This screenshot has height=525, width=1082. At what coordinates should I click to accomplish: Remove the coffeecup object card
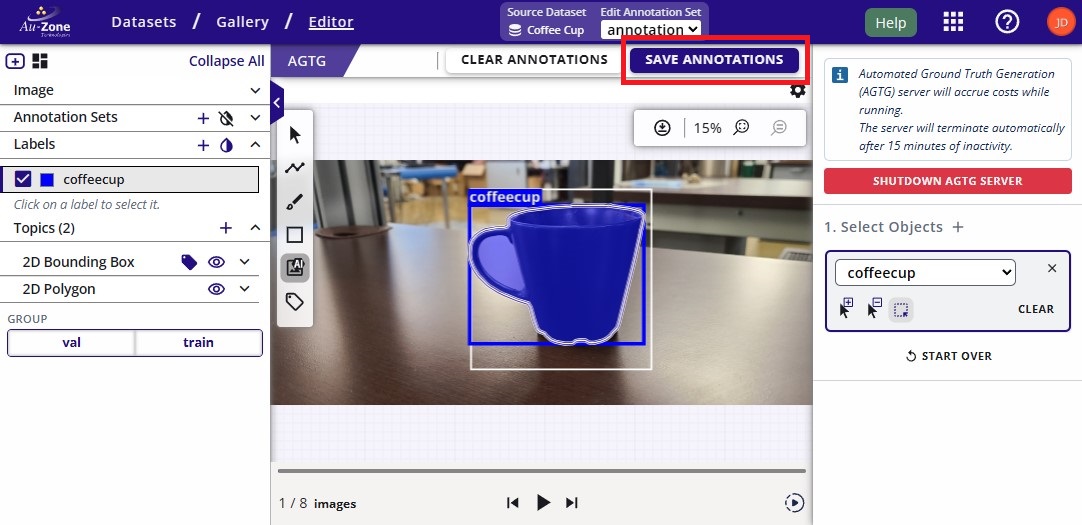coord(1052,268)
